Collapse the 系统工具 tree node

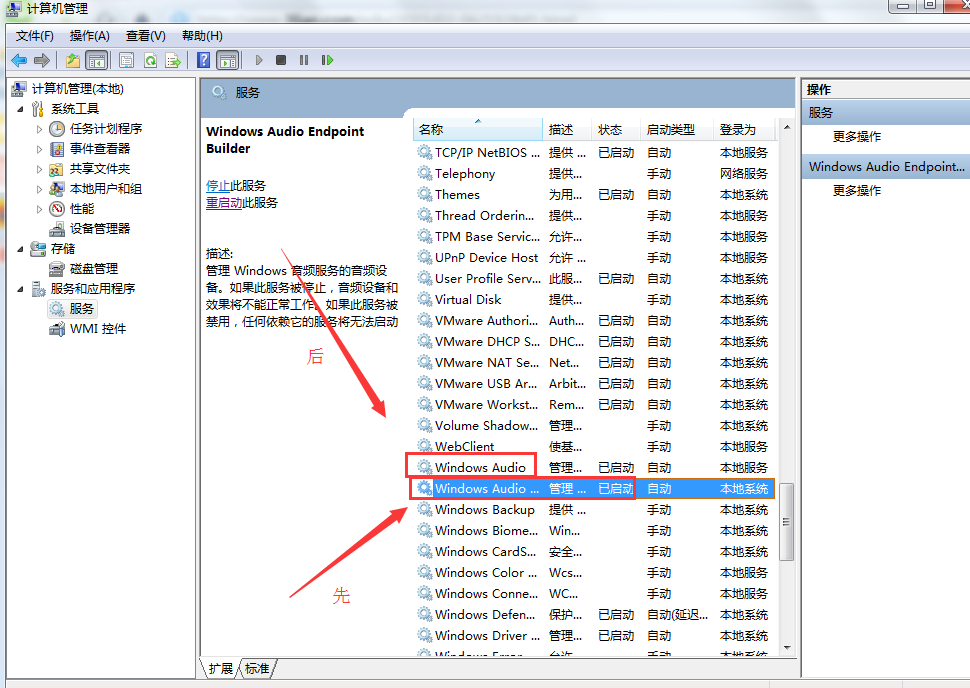[x=20, y=110]
